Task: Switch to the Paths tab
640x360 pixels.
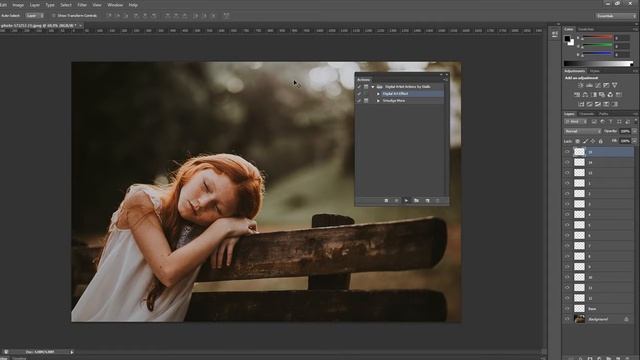Action: (604, 114)
